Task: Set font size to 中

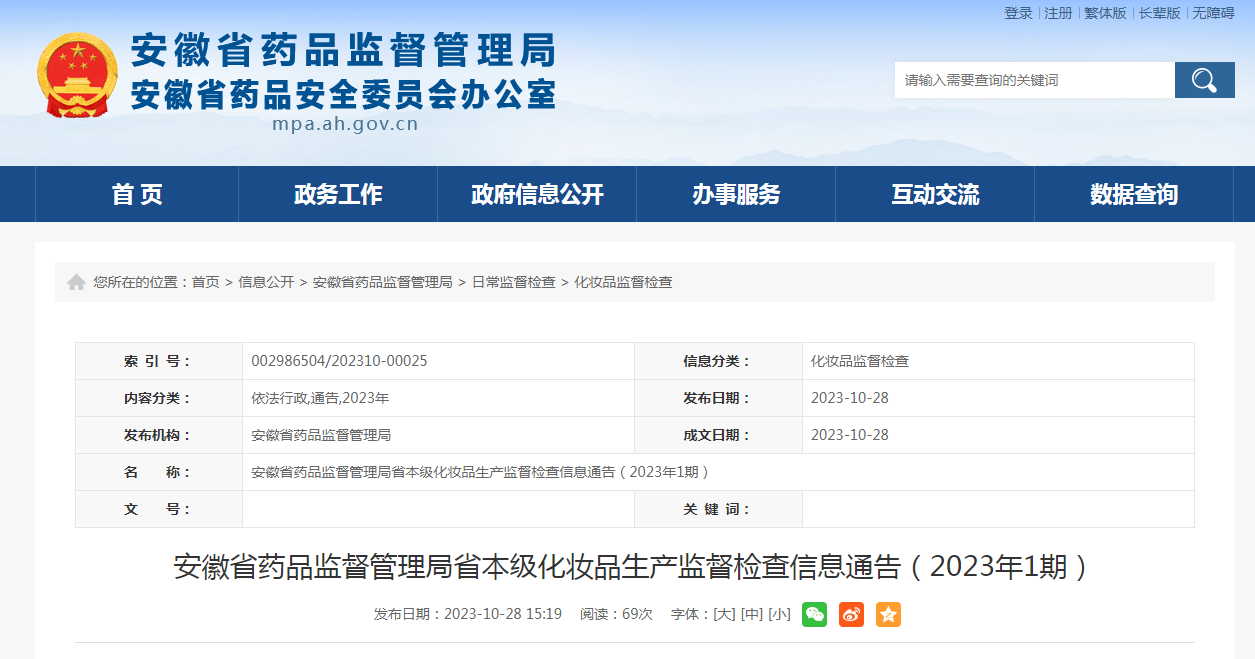Action: click(751, 614)
